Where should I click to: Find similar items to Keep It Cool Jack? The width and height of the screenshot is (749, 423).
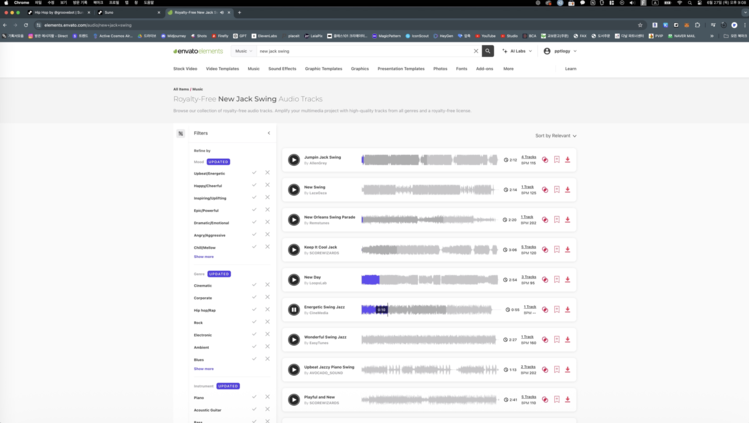(545, 250)
